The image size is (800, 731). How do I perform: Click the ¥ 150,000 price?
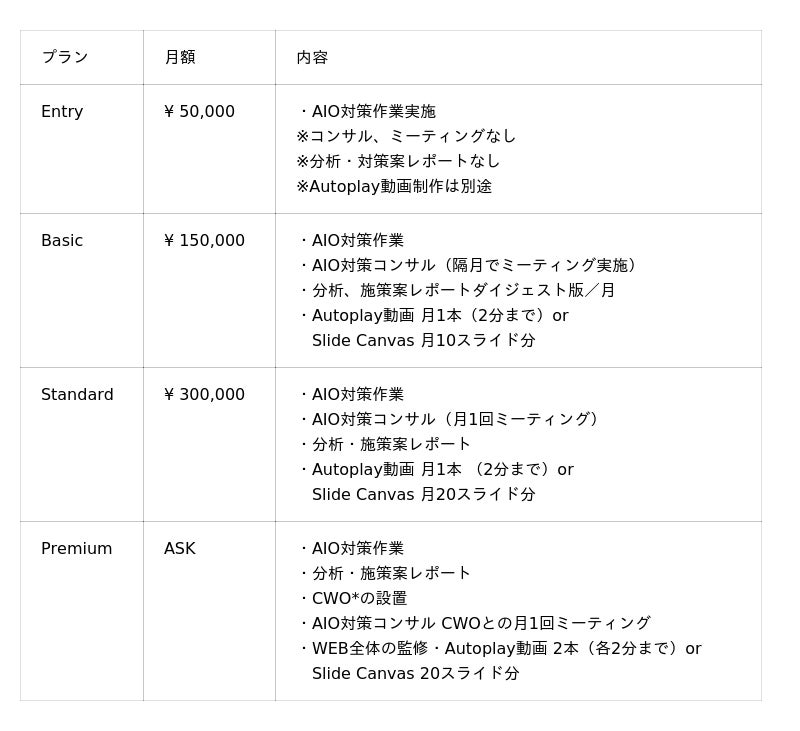(204, 240)
